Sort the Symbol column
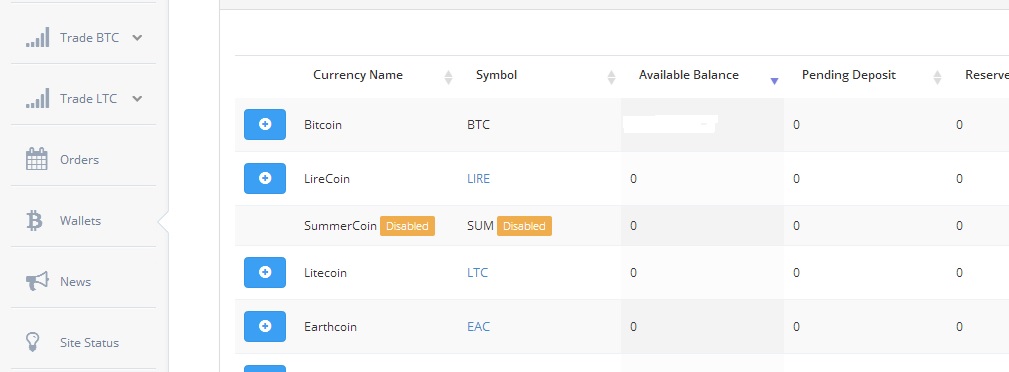Viewport: 1009px width, 372px height. pos(611,77)
